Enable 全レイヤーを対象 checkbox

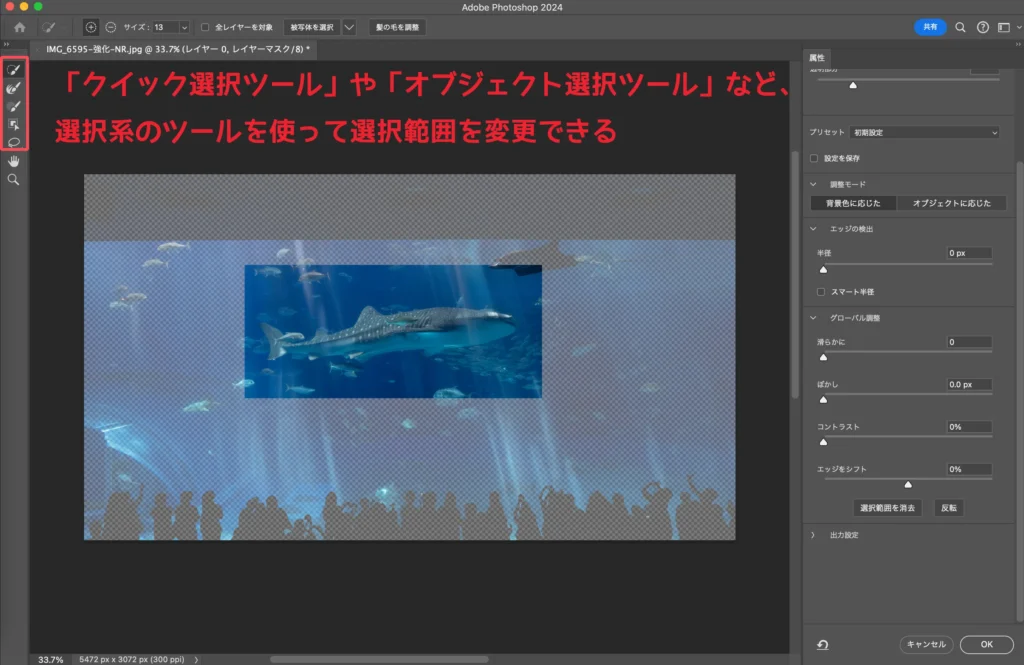[x=206, y=27]
